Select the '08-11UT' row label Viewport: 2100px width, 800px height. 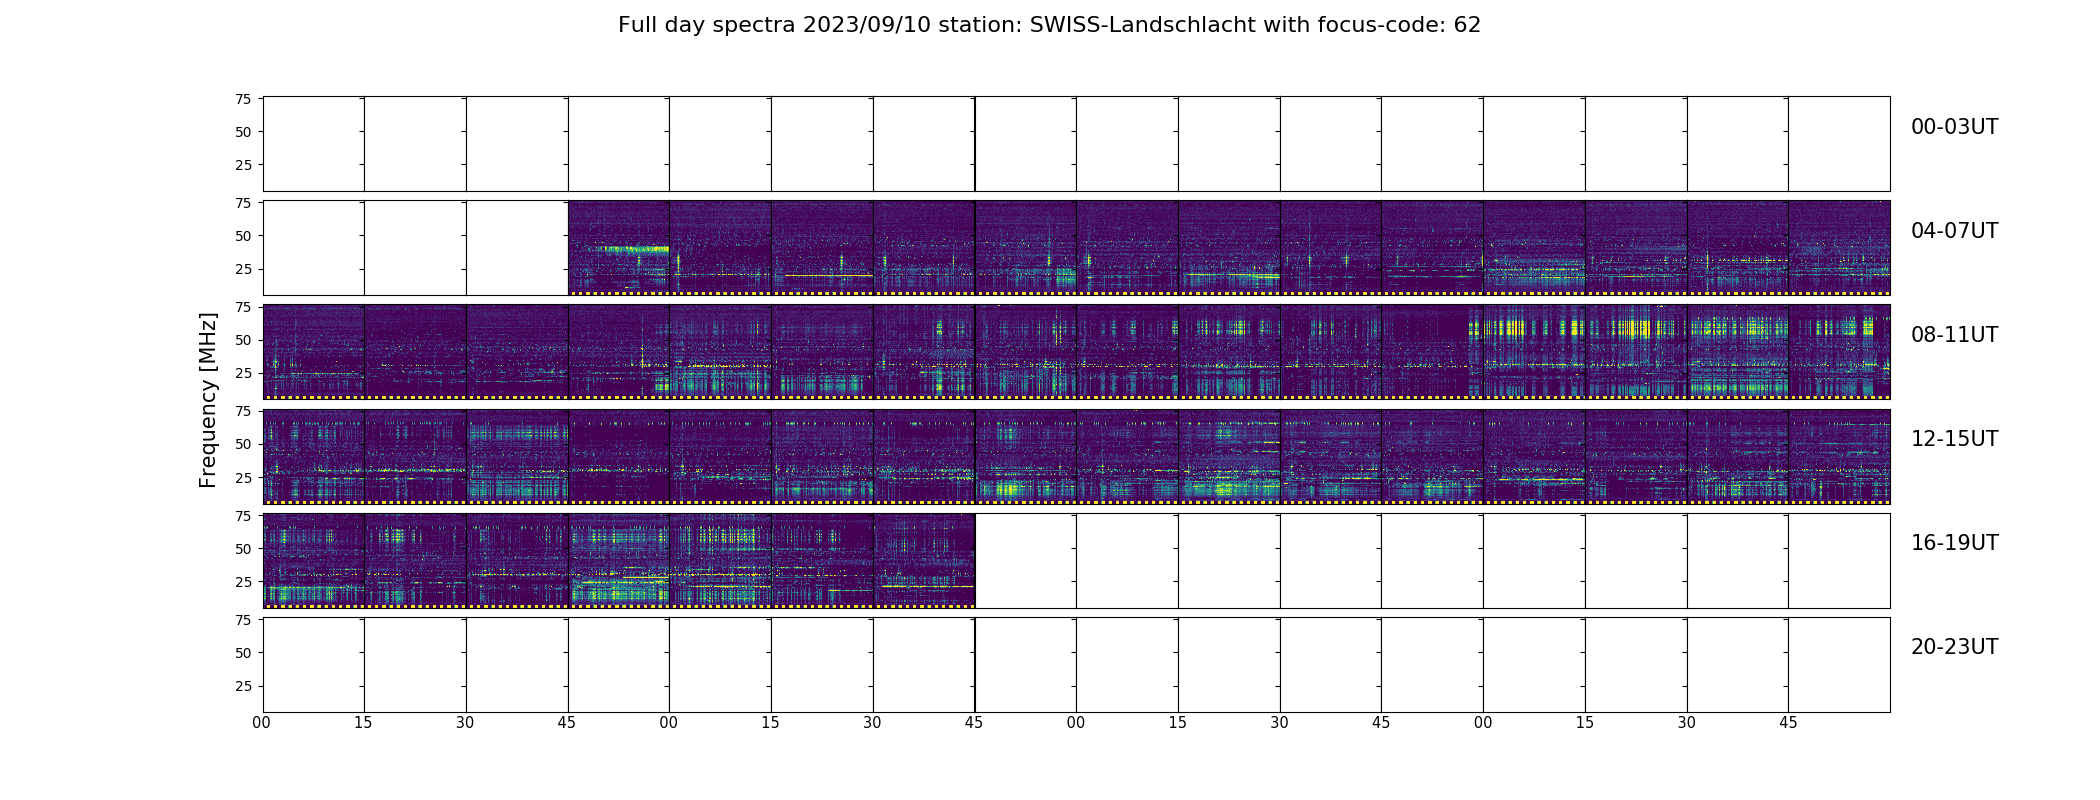click(x=1954, y=335)
